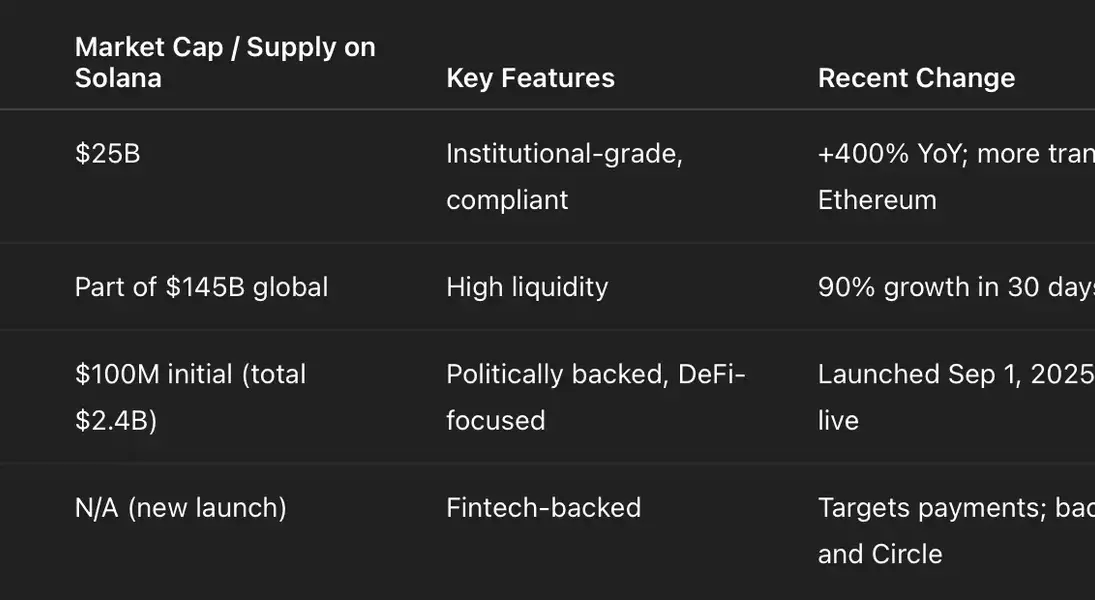This screenshot has width=1095, height=600.
Task: Click the 'High liquidity' cell
Action: click(x=527, y=287)
